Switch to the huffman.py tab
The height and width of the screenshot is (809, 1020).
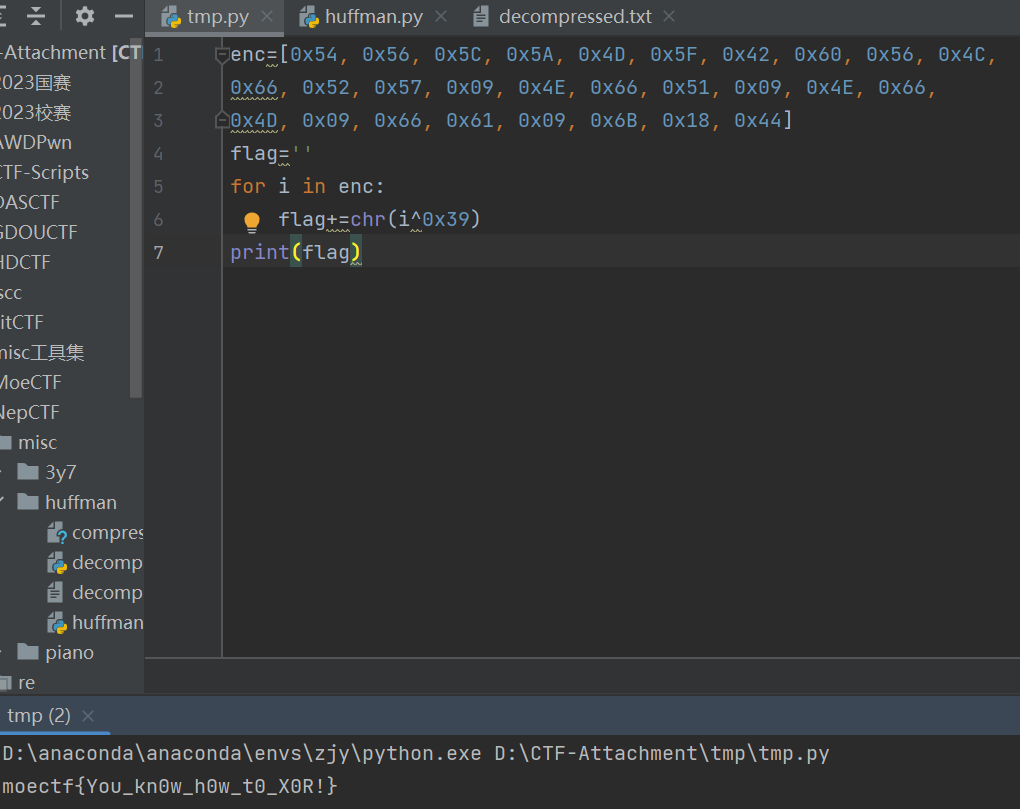(x=373, y=17)
